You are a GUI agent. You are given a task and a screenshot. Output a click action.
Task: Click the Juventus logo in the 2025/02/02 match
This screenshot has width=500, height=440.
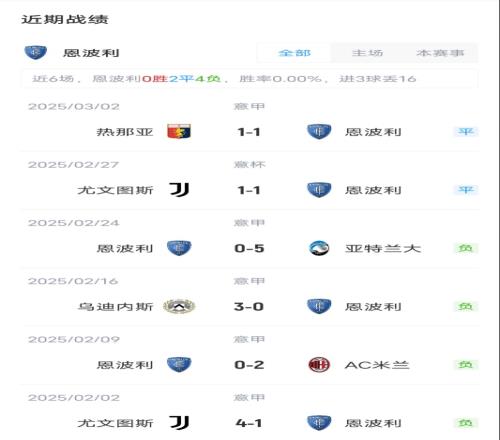179,423
